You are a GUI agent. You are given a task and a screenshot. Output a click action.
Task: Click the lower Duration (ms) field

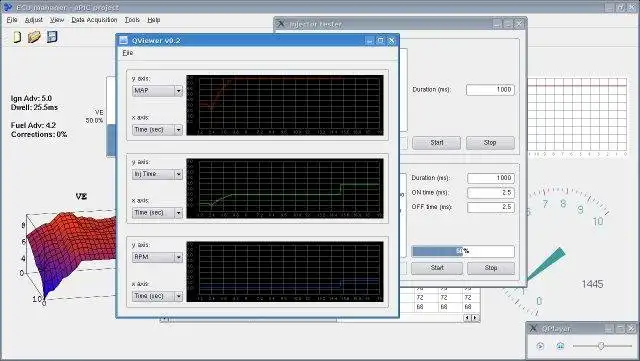(491, 178)
